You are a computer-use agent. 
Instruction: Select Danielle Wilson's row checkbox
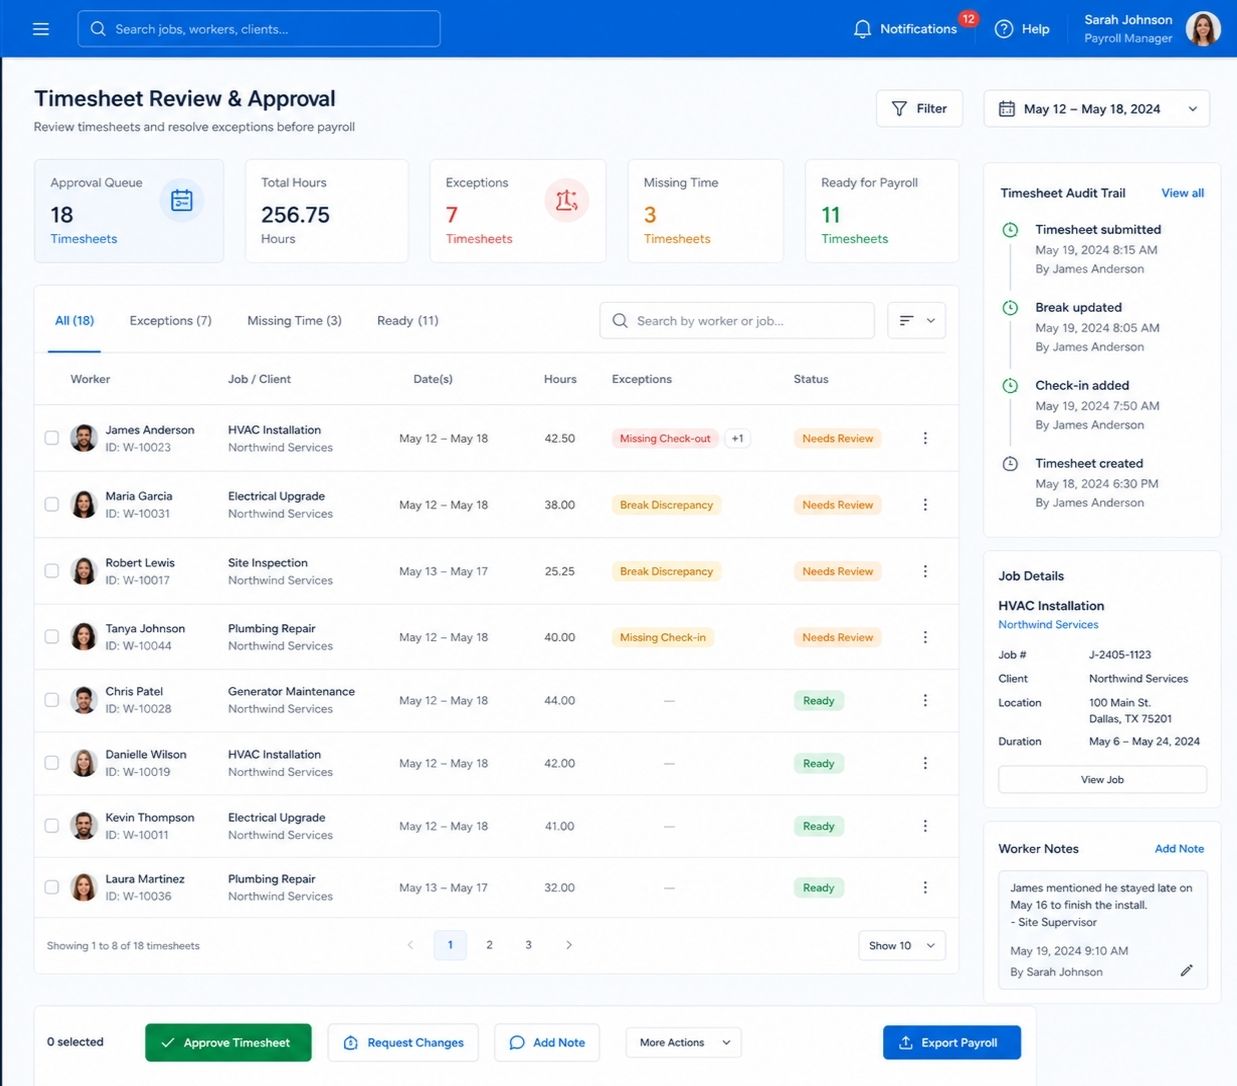pos(52,763)
